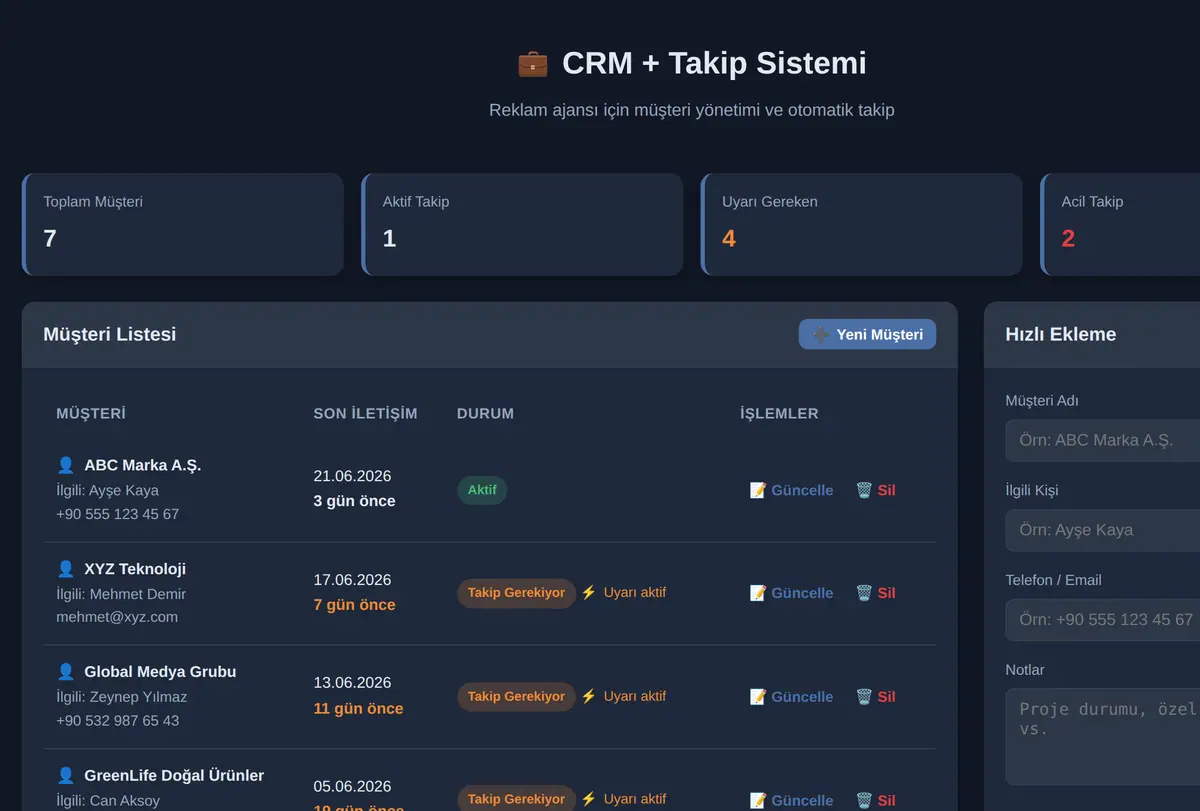Image resolution: width=1200 pixels, height=811 pixels.
Task: Click the email mehmet@xyz.com
Action: coord(117,617)
